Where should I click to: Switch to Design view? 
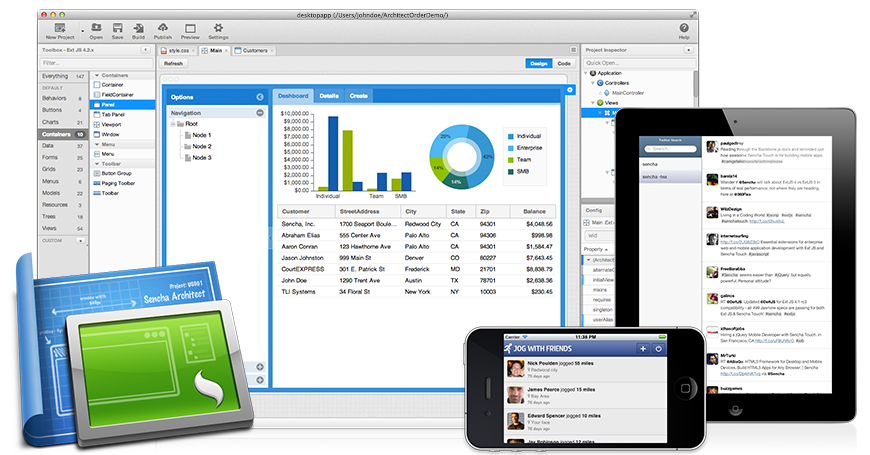click(539, 63)
